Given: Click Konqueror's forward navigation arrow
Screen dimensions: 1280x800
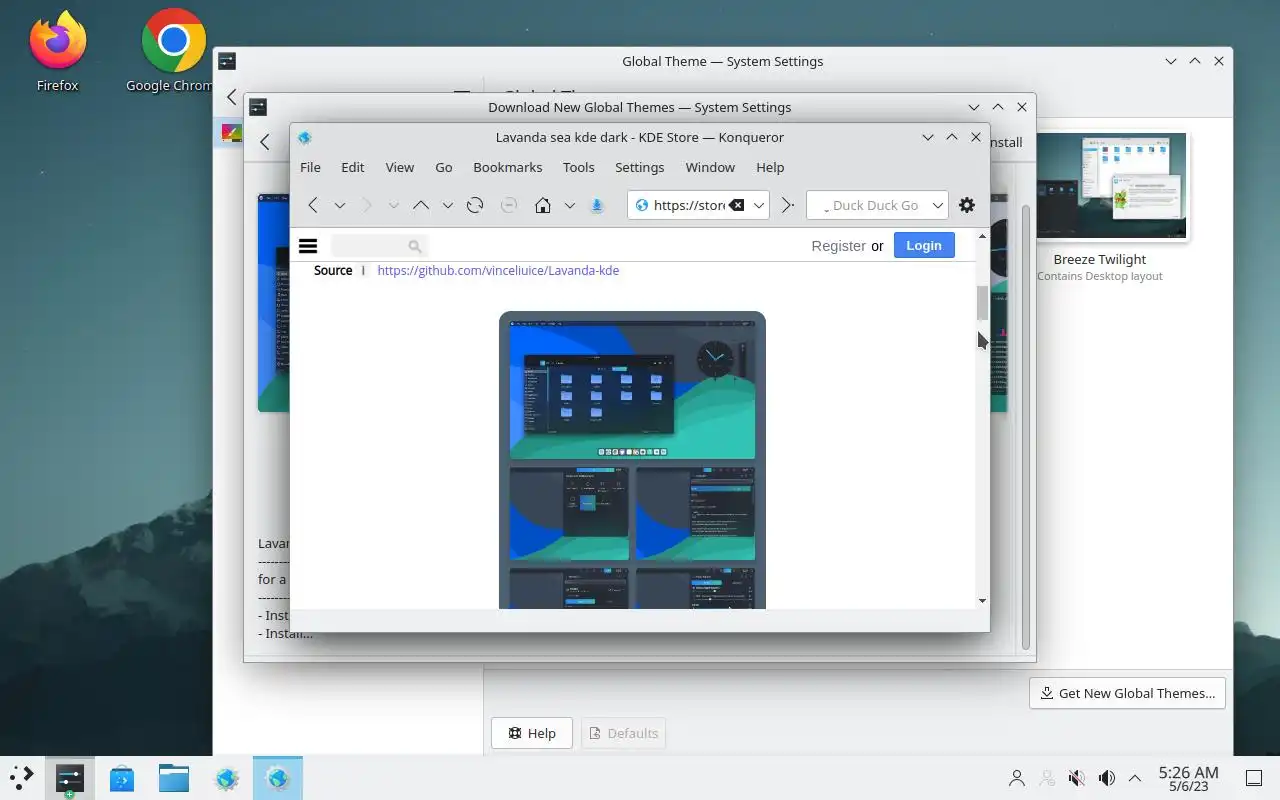Looking at the screenshot, I should 367,205.
